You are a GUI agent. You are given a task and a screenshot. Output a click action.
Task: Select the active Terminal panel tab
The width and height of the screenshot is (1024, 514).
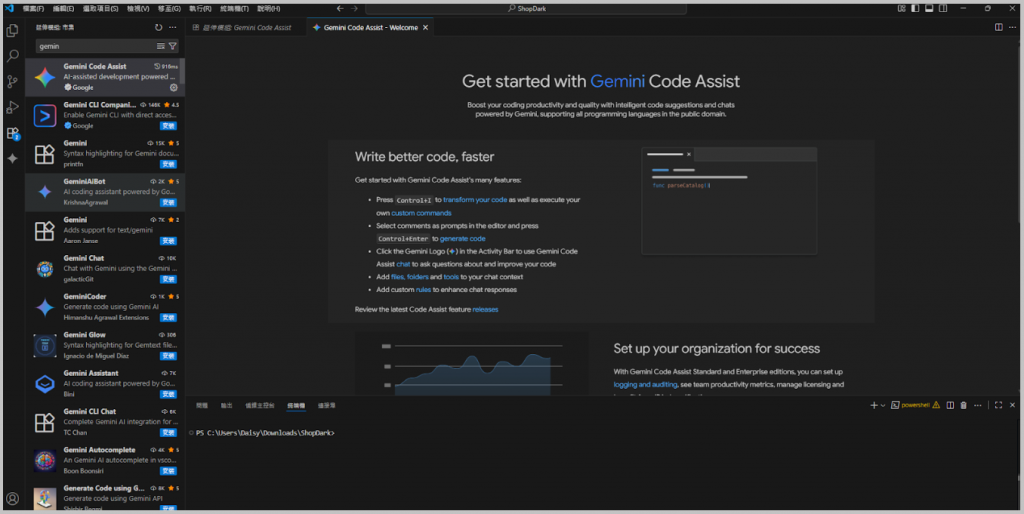(296, 406)
